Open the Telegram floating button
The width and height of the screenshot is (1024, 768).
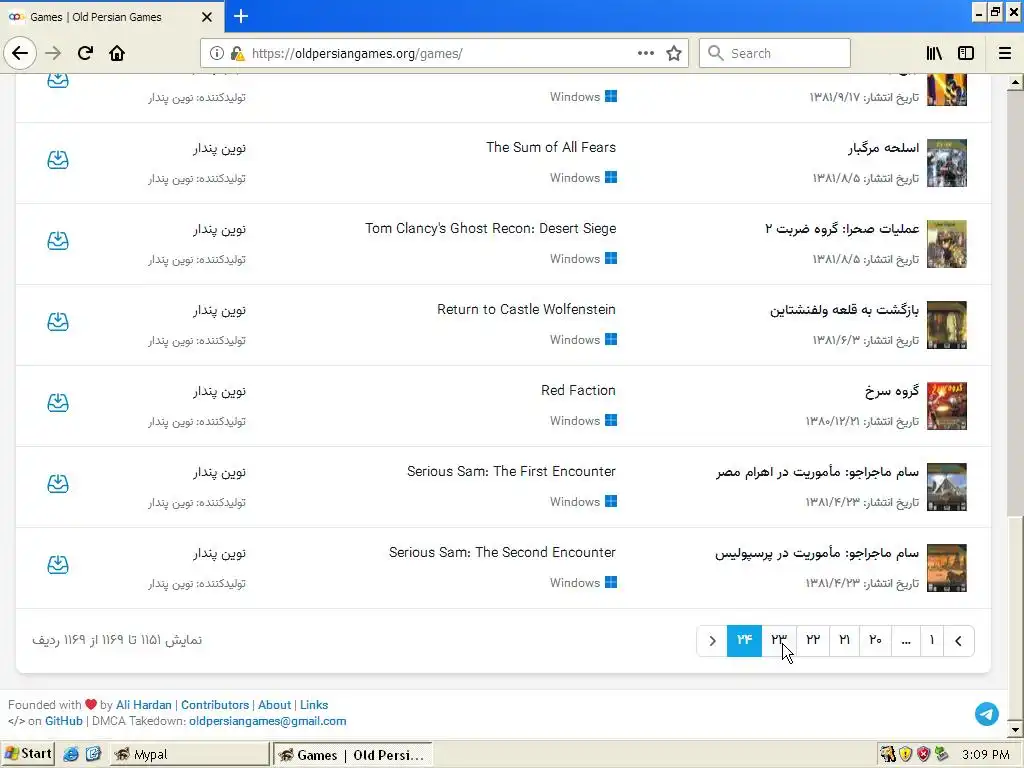[987, 714]
